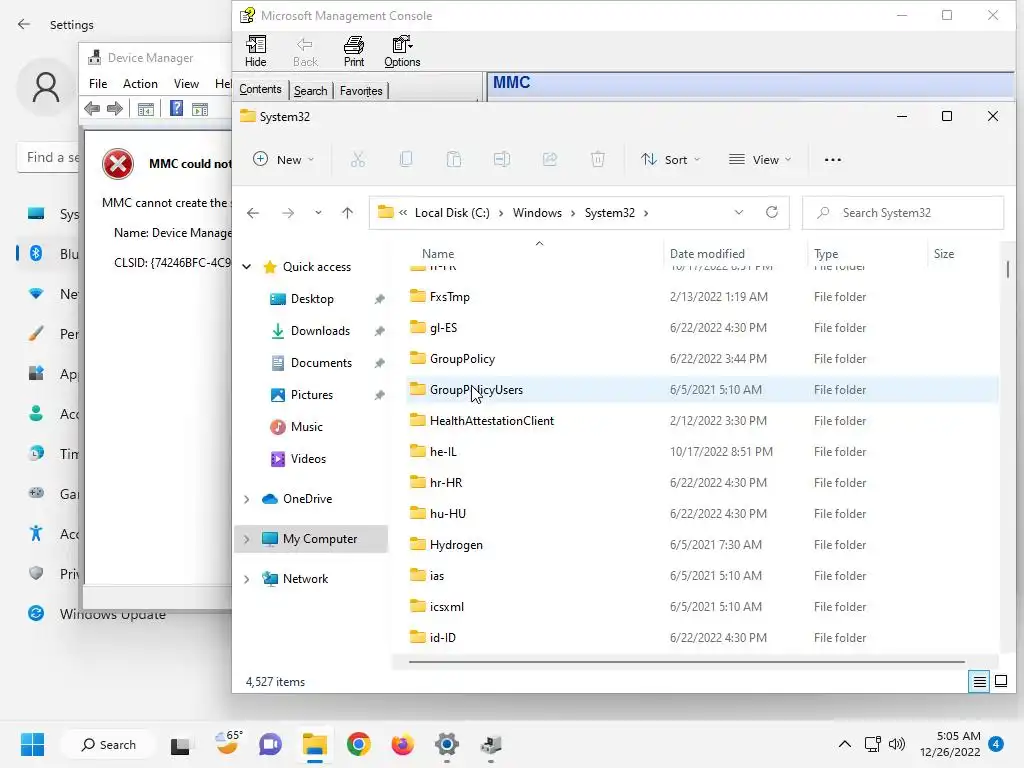Open the Sort dropdown menu

click(x=671, y=159)
